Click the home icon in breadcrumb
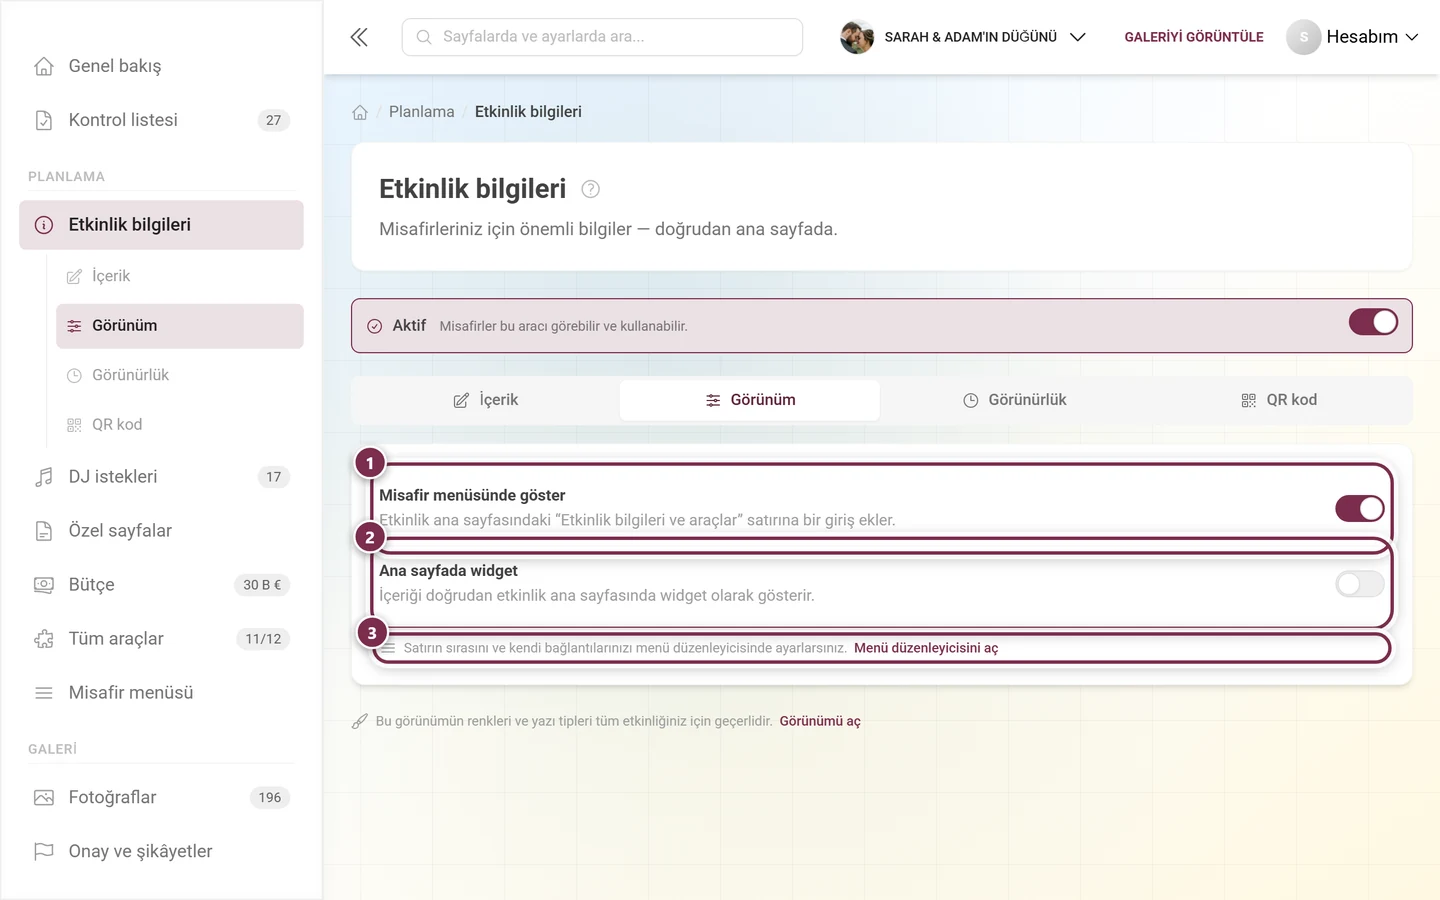The image size is (1440, 900). [360, 112]
